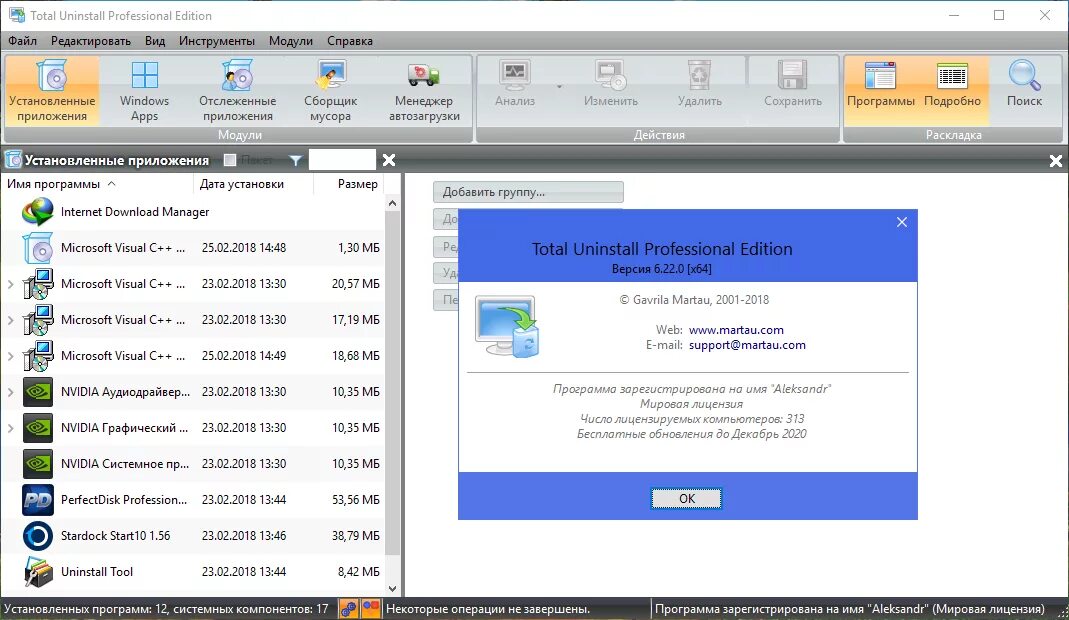Expand the NVIDIA Графический entry

pyautogui.click(x=10, y=428)
